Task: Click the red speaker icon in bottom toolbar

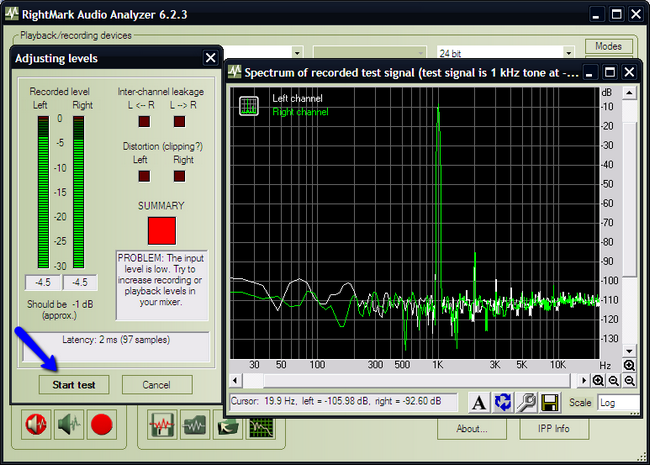Action: (x=38, y=425)
